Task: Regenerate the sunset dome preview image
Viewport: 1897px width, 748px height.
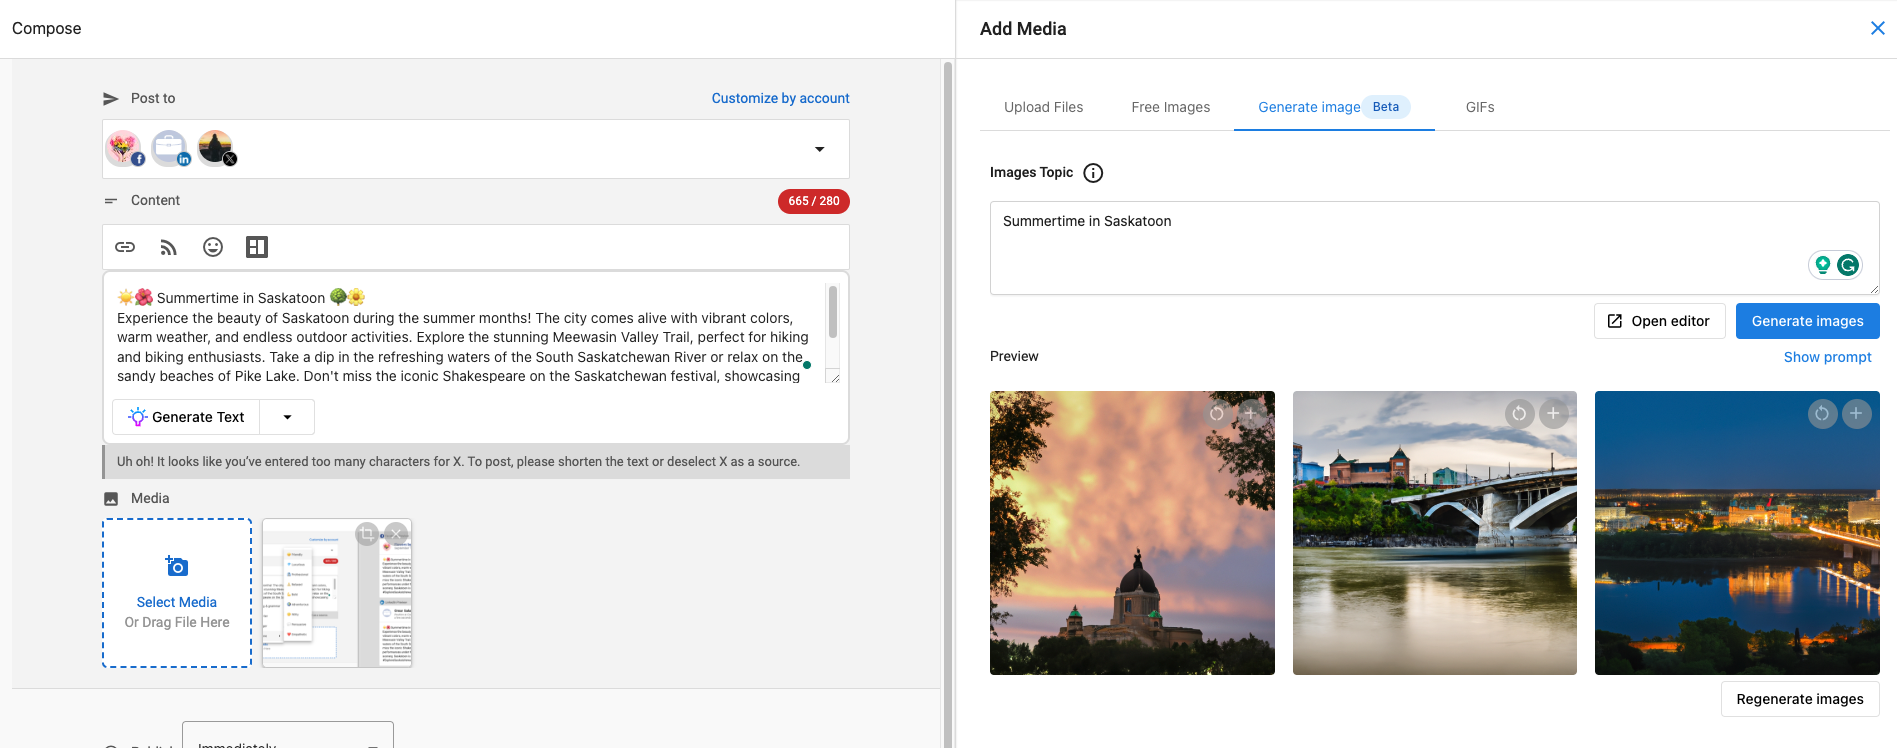Action: (1217, 414)
